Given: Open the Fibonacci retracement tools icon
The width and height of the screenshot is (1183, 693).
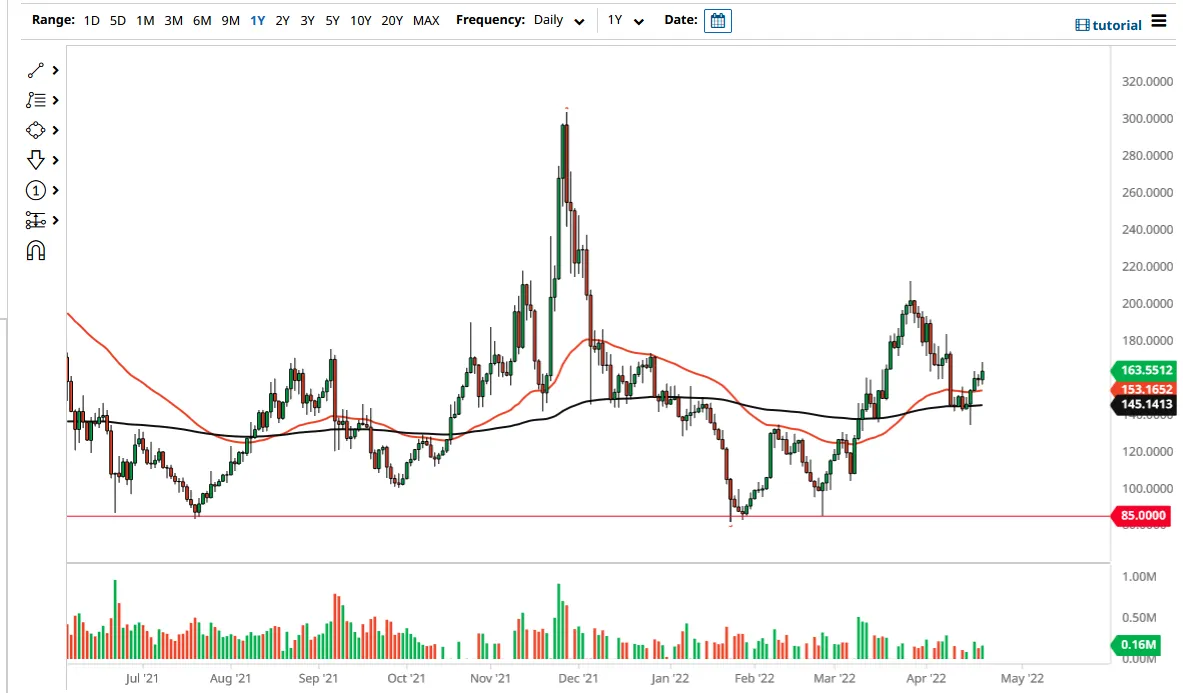Looking at the screenshot, I should tap(35, 100).
